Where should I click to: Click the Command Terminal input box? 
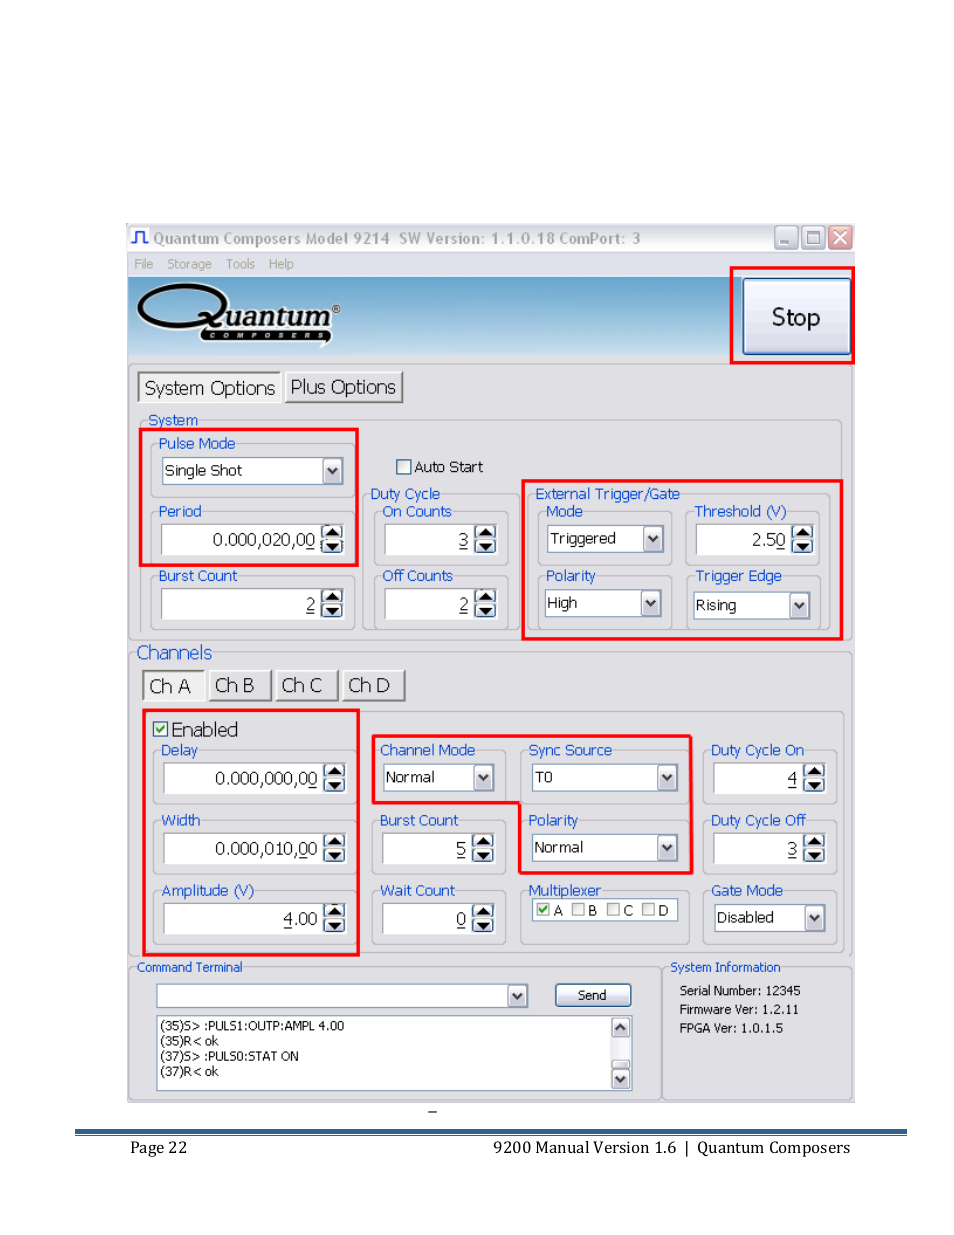point(332,995)
